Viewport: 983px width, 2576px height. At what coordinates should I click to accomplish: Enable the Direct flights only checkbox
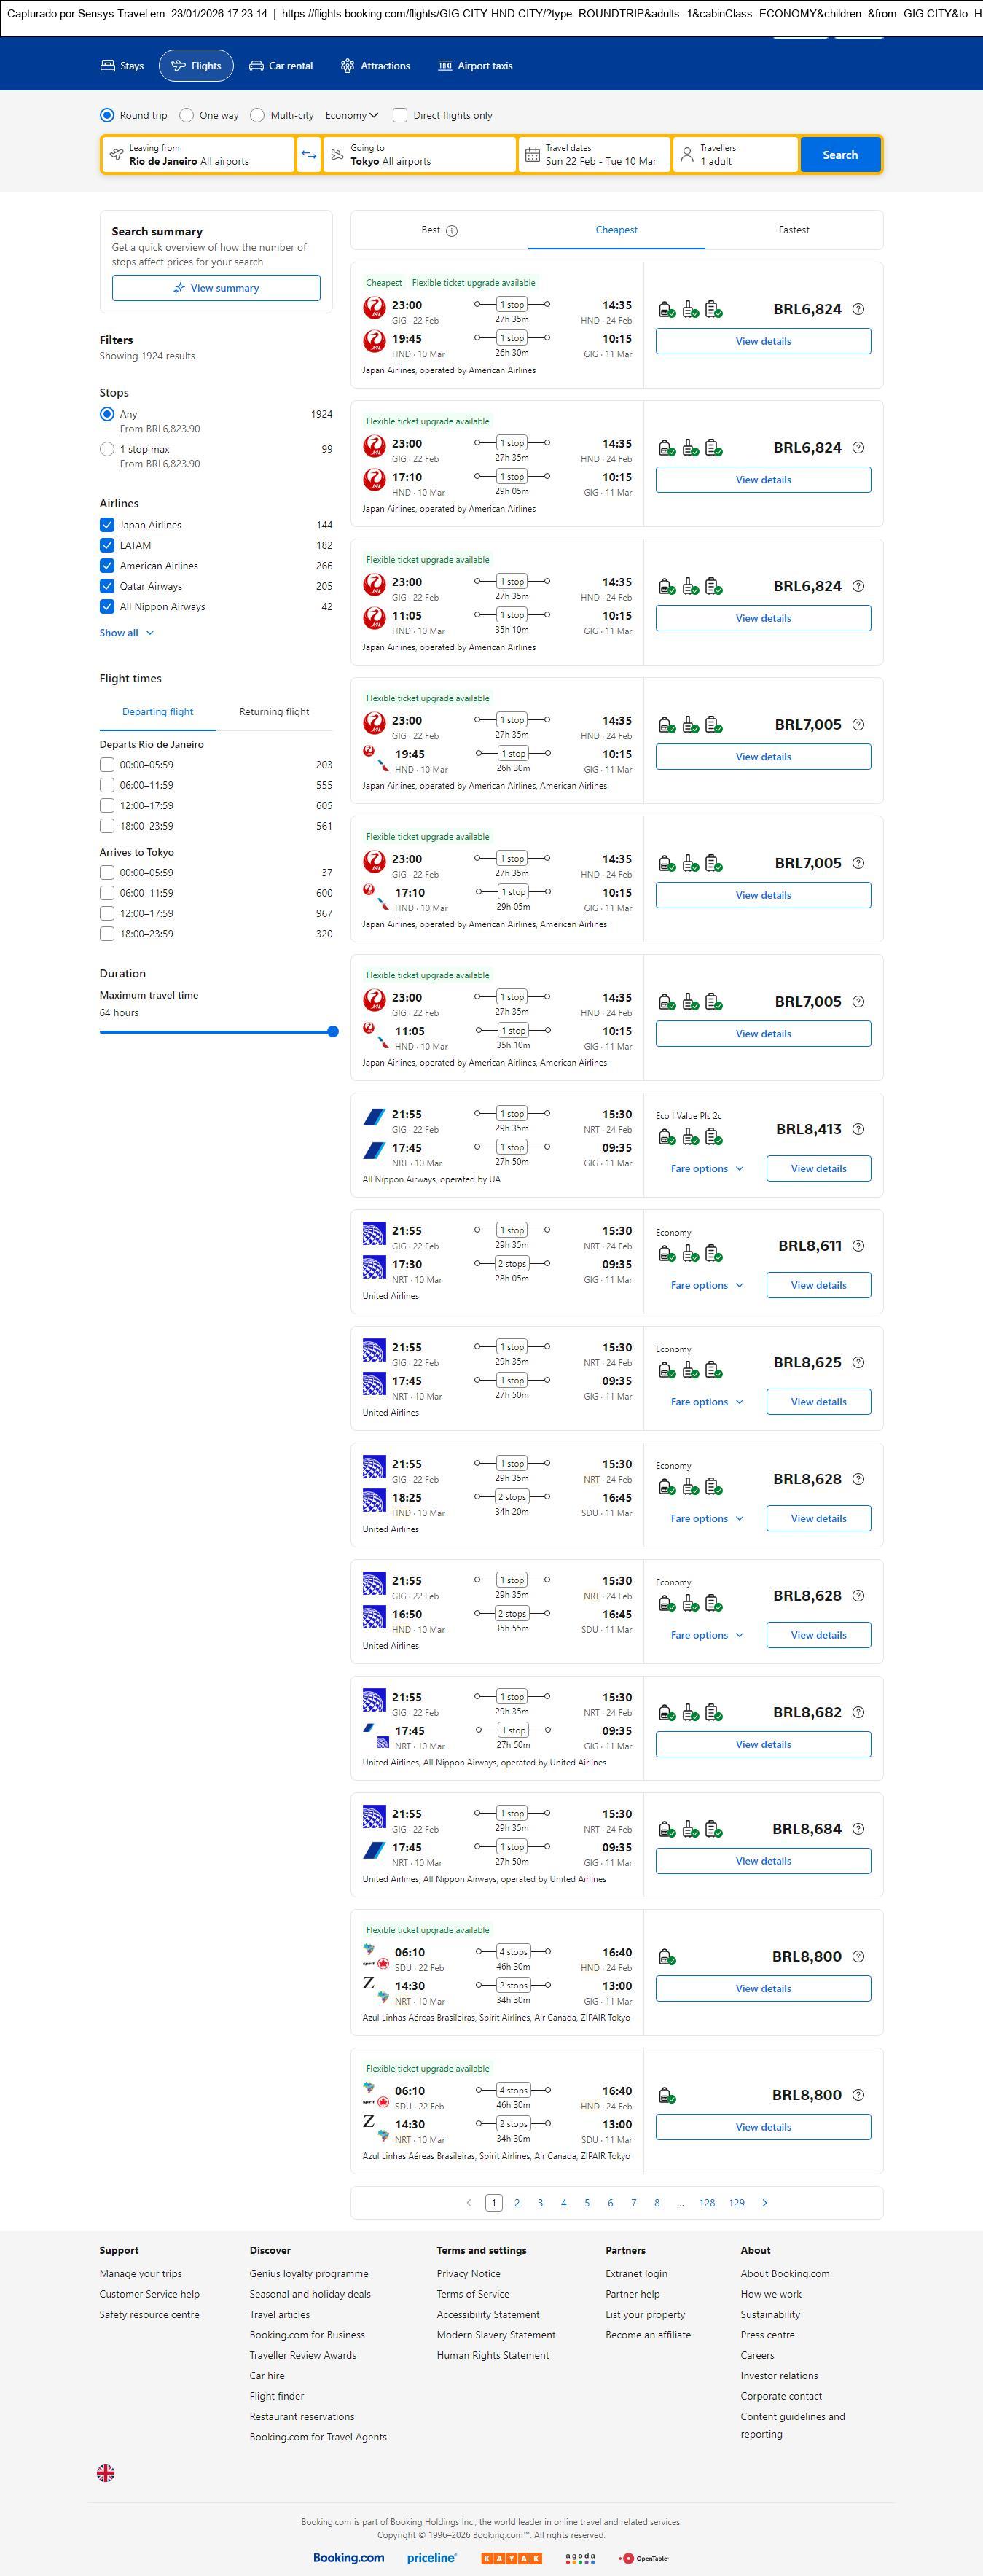tap(400, 115)
